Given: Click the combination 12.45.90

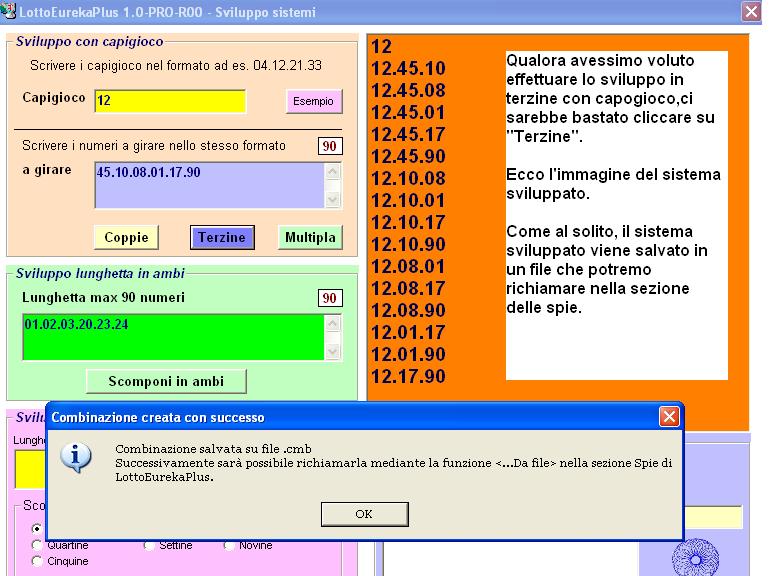Looking at the screenshot, I should (x=408, y=157).
